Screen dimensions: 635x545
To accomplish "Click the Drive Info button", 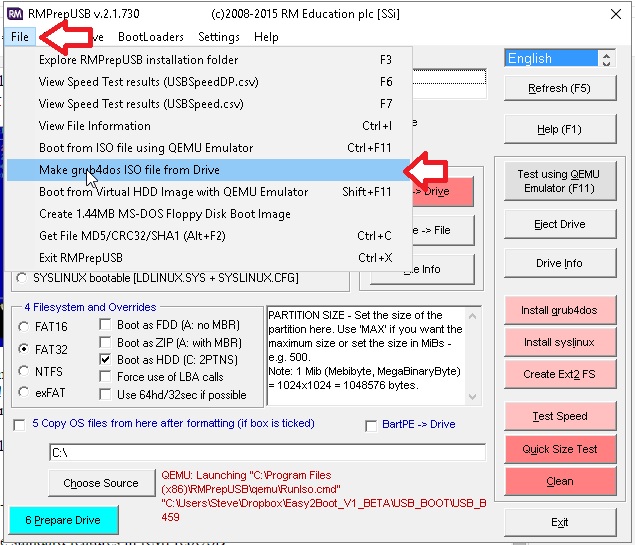I will click(560, 263).
